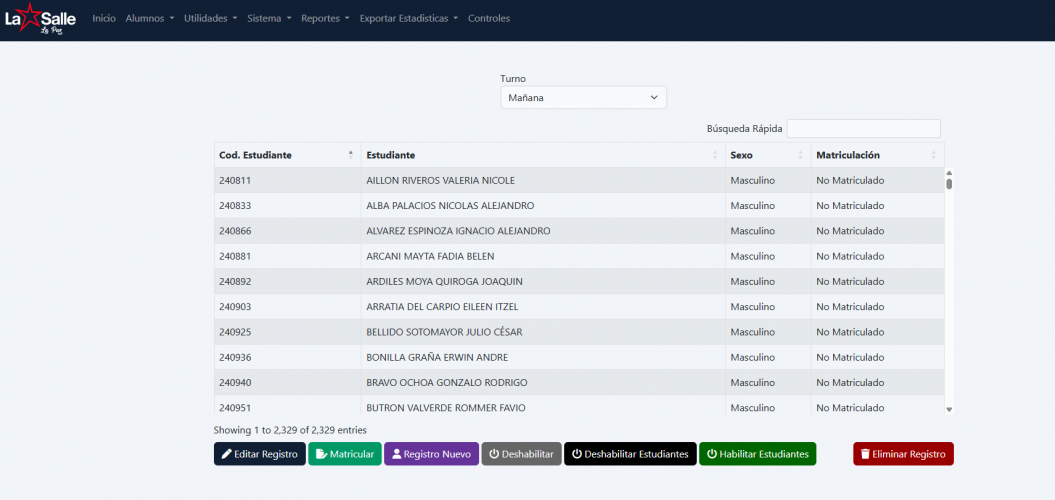
Task: Select row BRAVO OCHOA GONZALO RODRIGO
Action: 579,382
